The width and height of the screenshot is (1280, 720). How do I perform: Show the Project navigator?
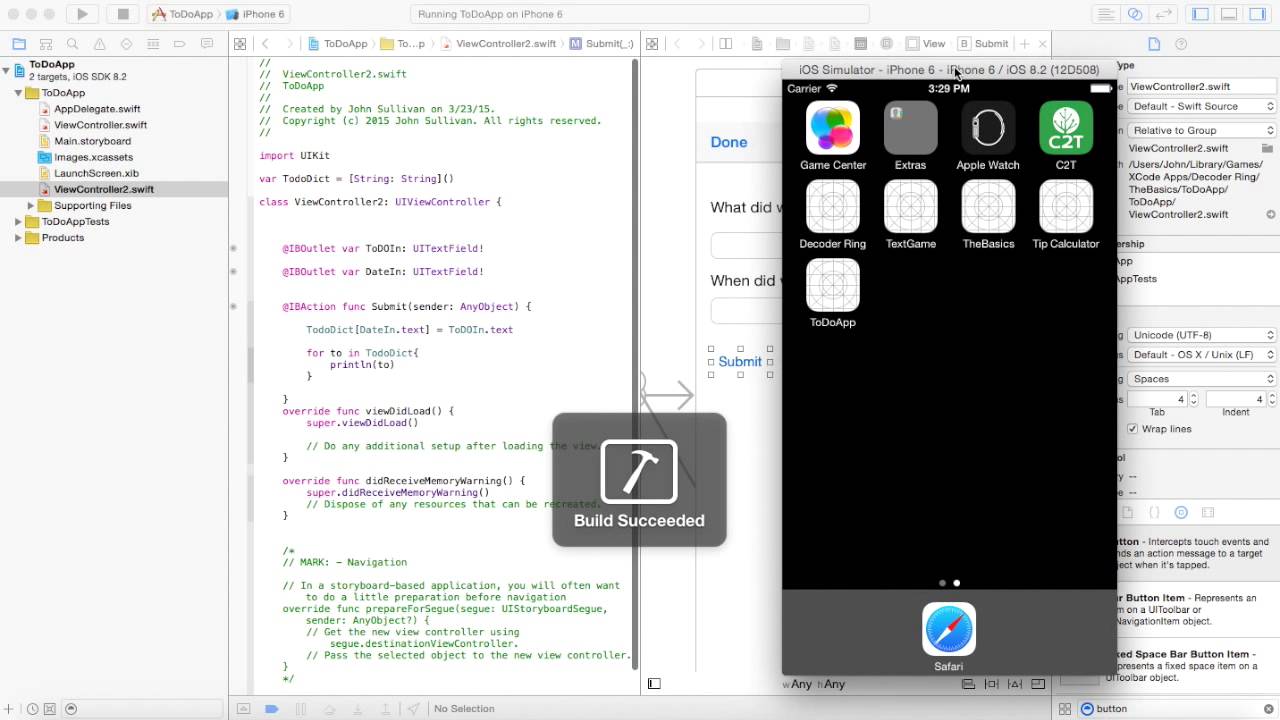coord(19,44)
